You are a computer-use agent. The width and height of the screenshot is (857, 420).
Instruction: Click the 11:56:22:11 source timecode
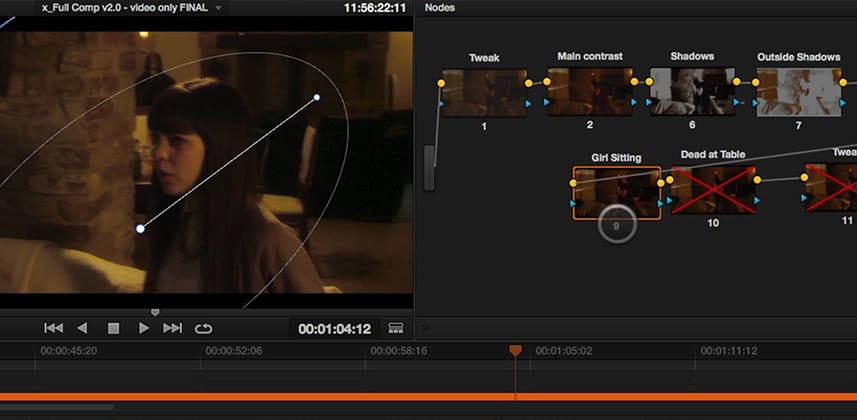375,8
